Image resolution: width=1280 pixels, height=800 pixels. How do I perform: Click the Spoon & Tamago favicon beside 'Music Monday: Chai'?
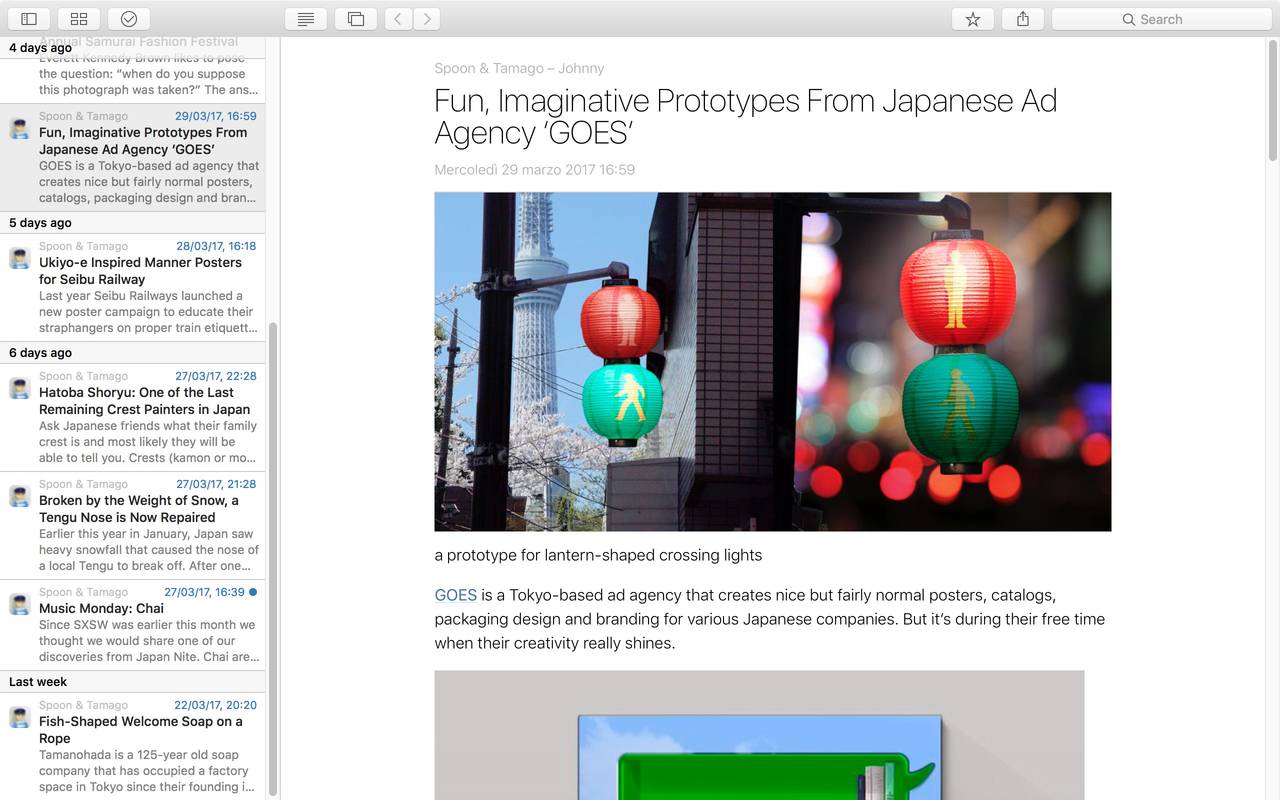coord(18,604)
